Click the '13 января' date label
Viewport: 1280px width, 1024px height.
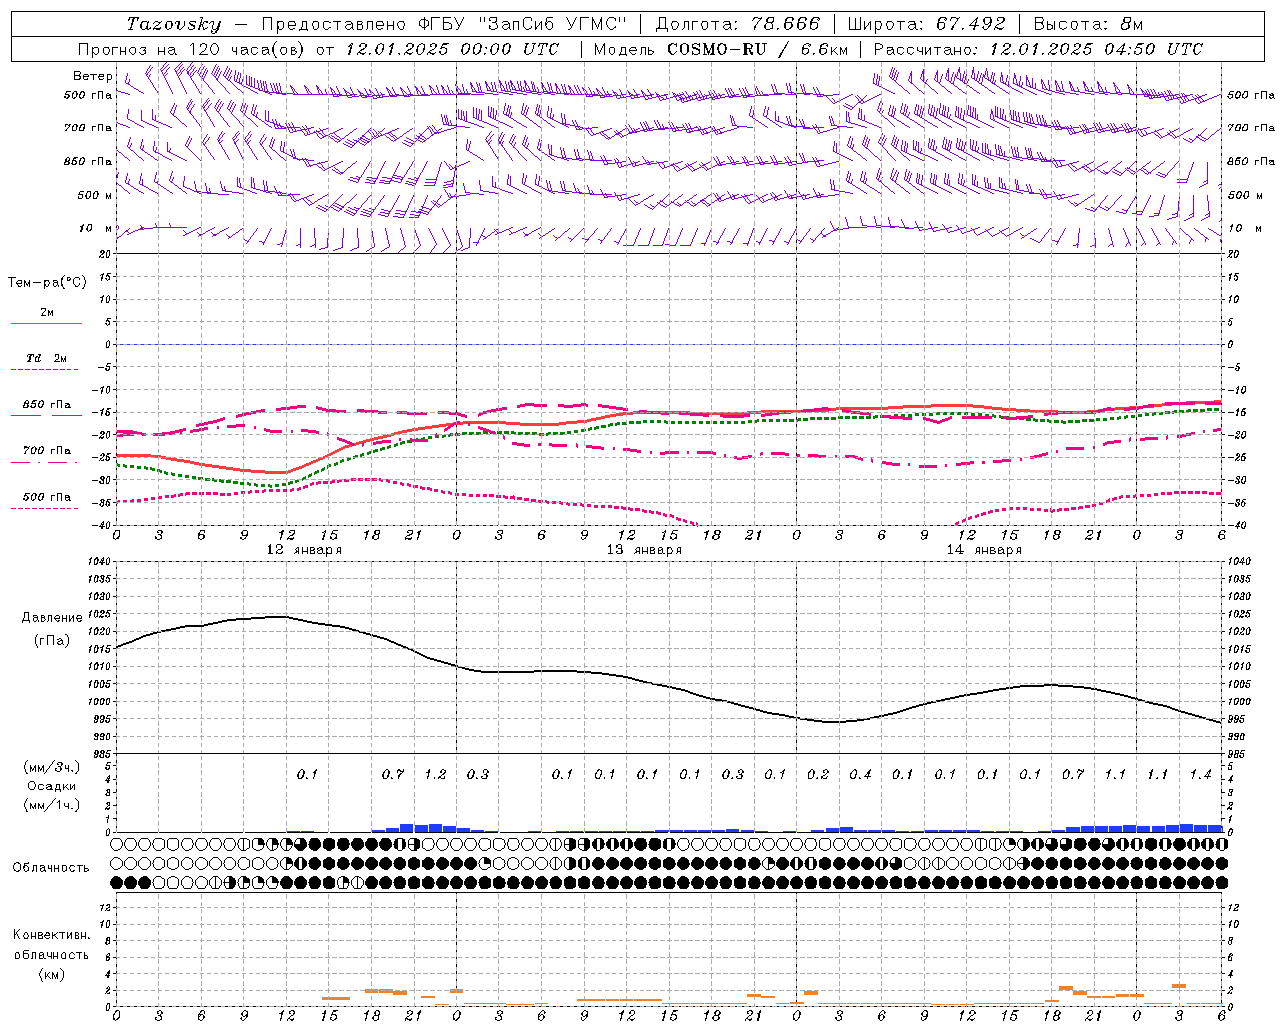644,550
